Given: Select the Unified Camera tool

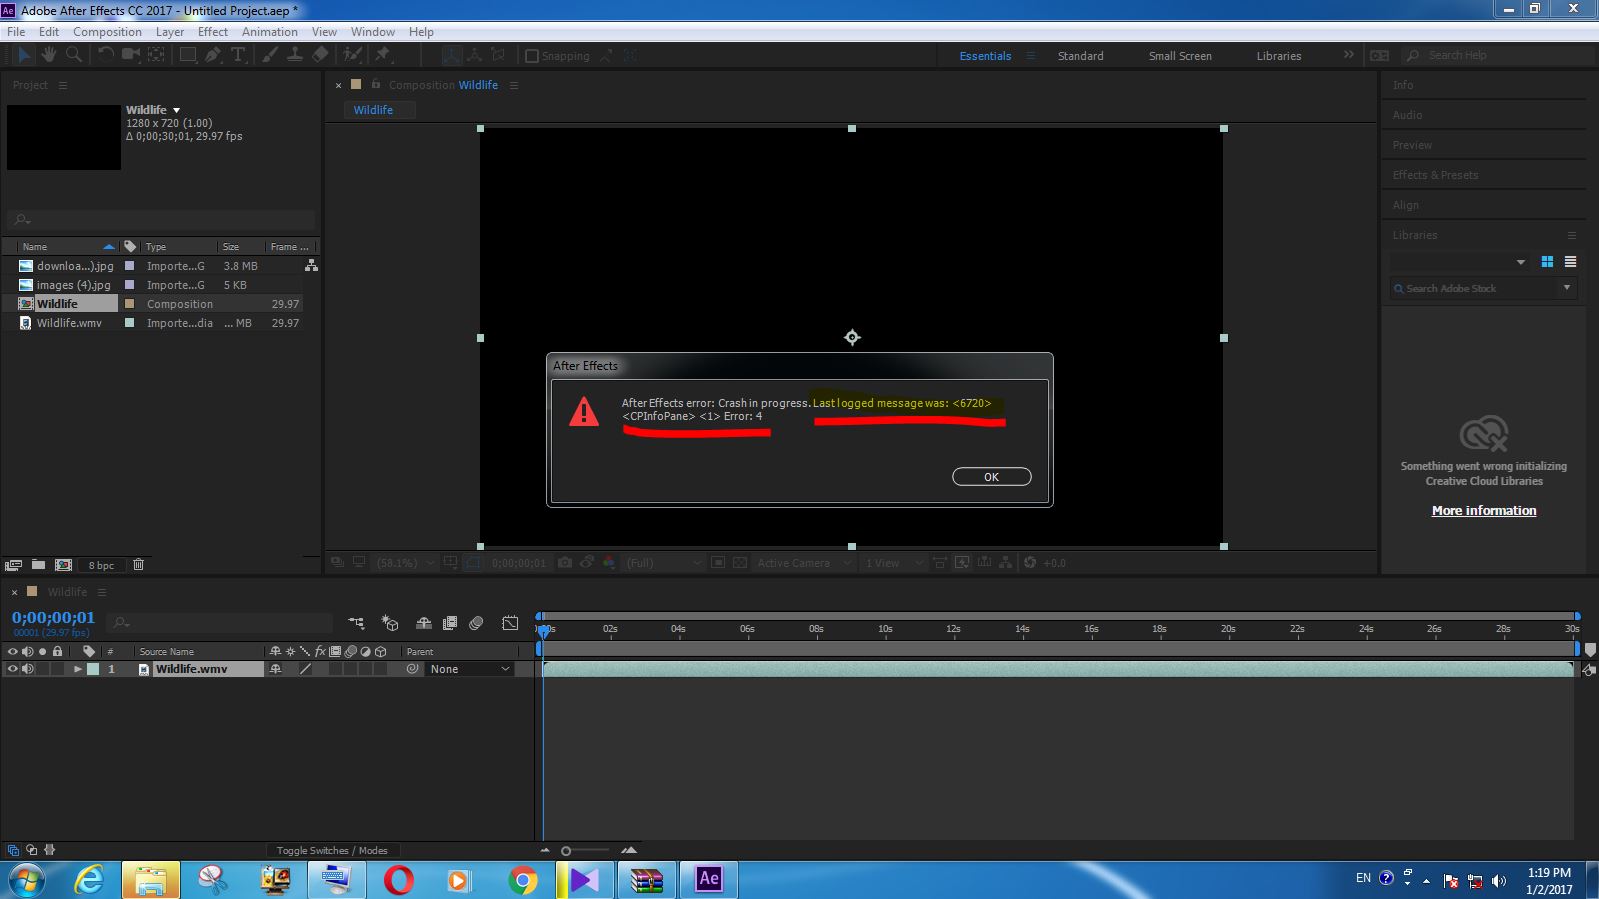Looking at the screenshot, I should [131, 55].
